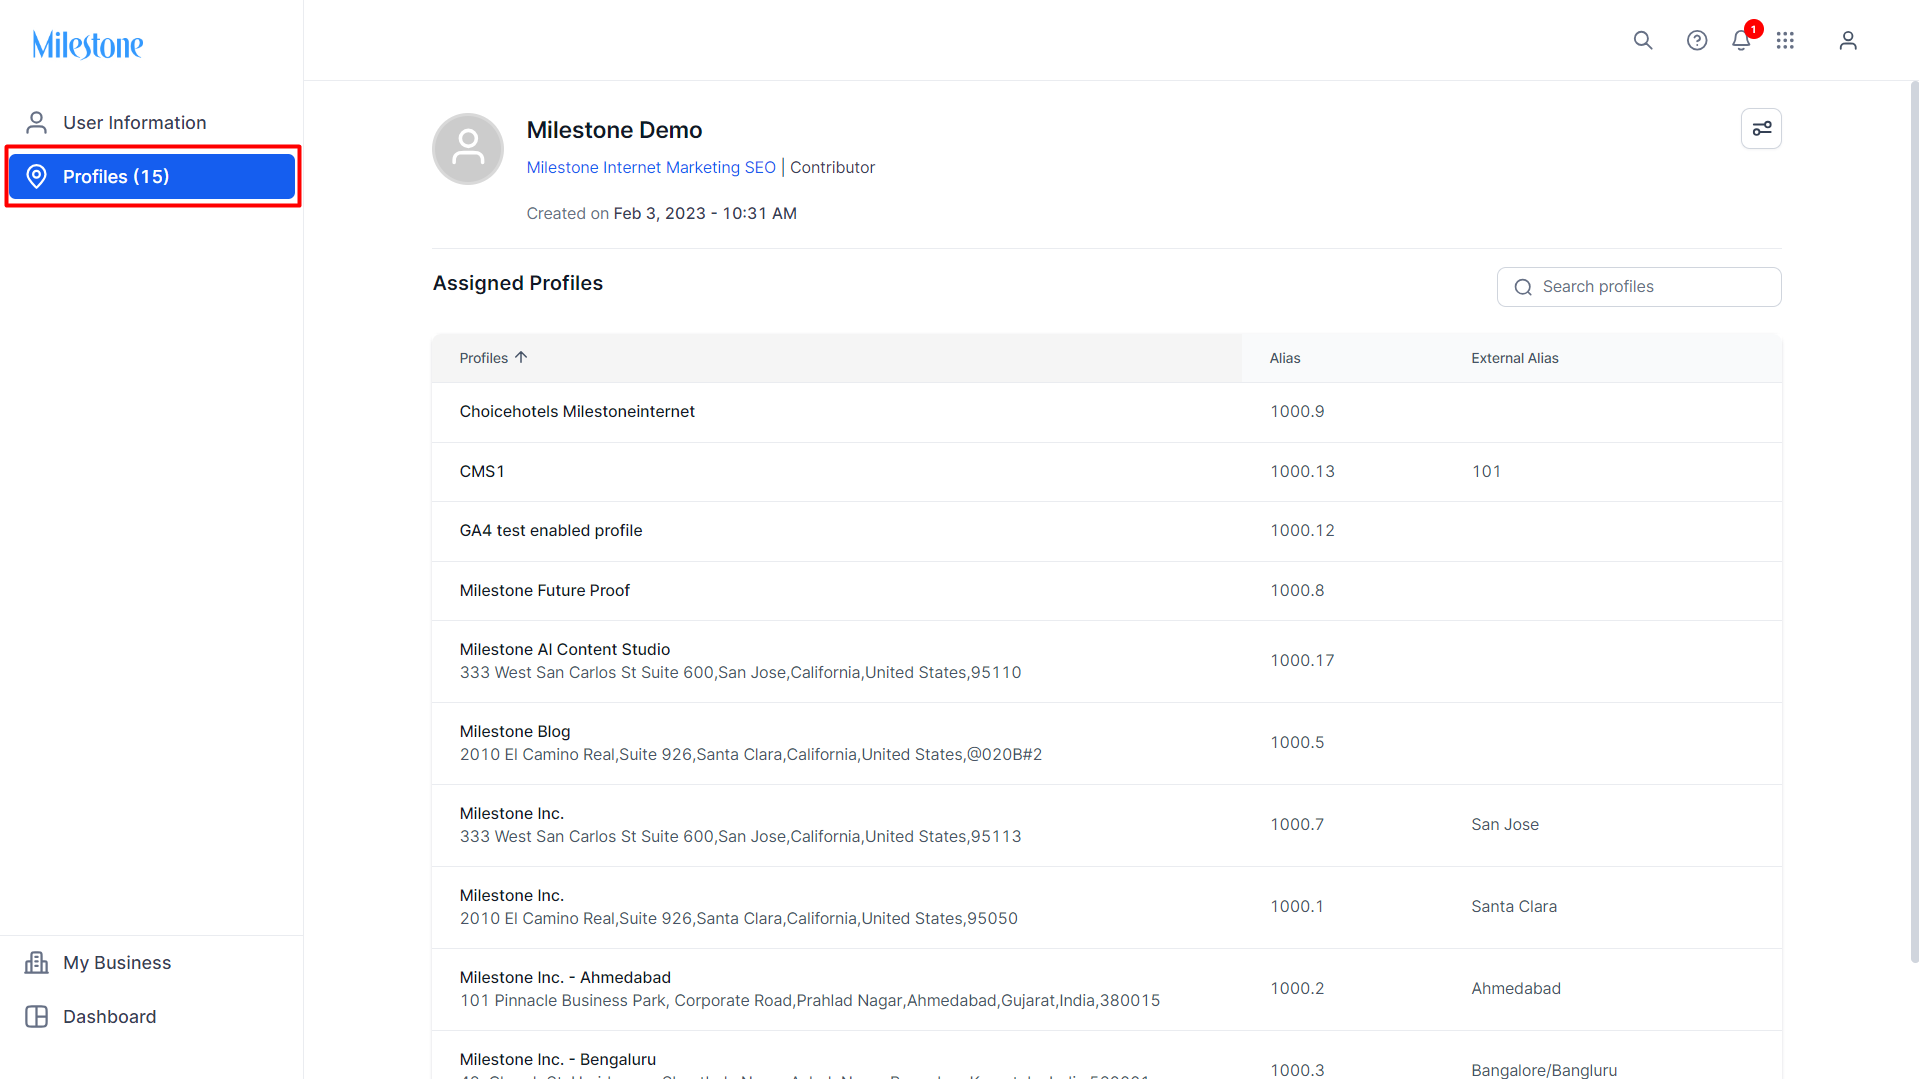Click the Profiles location pin icon
The width and height of the screenshot is (1919, 1079).
(x=37, y=177)
